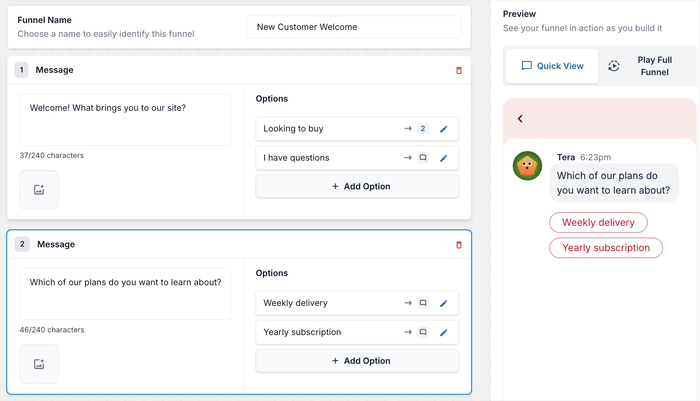Add image to Message 1
The width and height of the screenshot is (700, 401).
pos(39,190)
